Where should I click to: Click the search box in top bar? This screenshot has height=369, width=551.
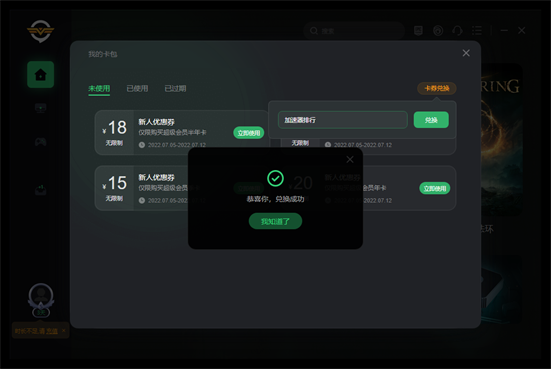pyautogui.click(x=354, y=31)
